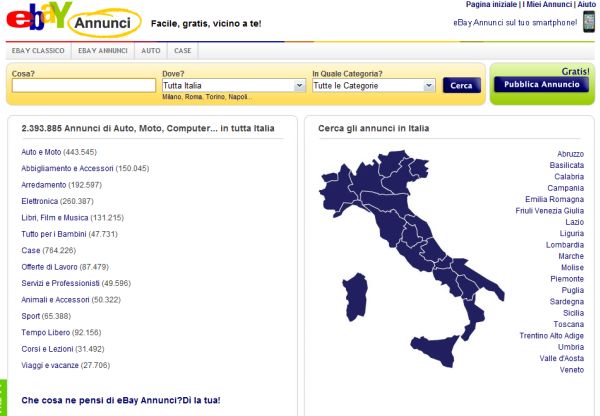Open the Aiuto help link
This screenshot has width=600, height=416.
coord(587,4)
